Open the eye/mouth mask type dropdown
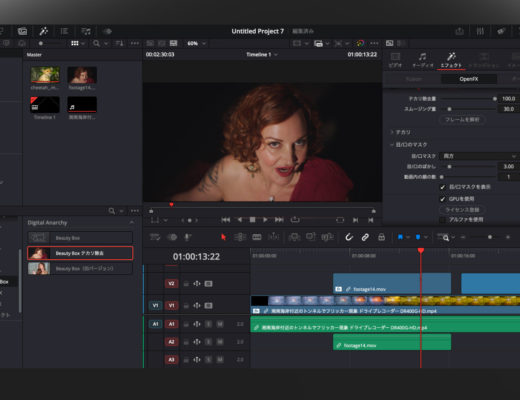This screenshot has height=400, width=520. 479,156
